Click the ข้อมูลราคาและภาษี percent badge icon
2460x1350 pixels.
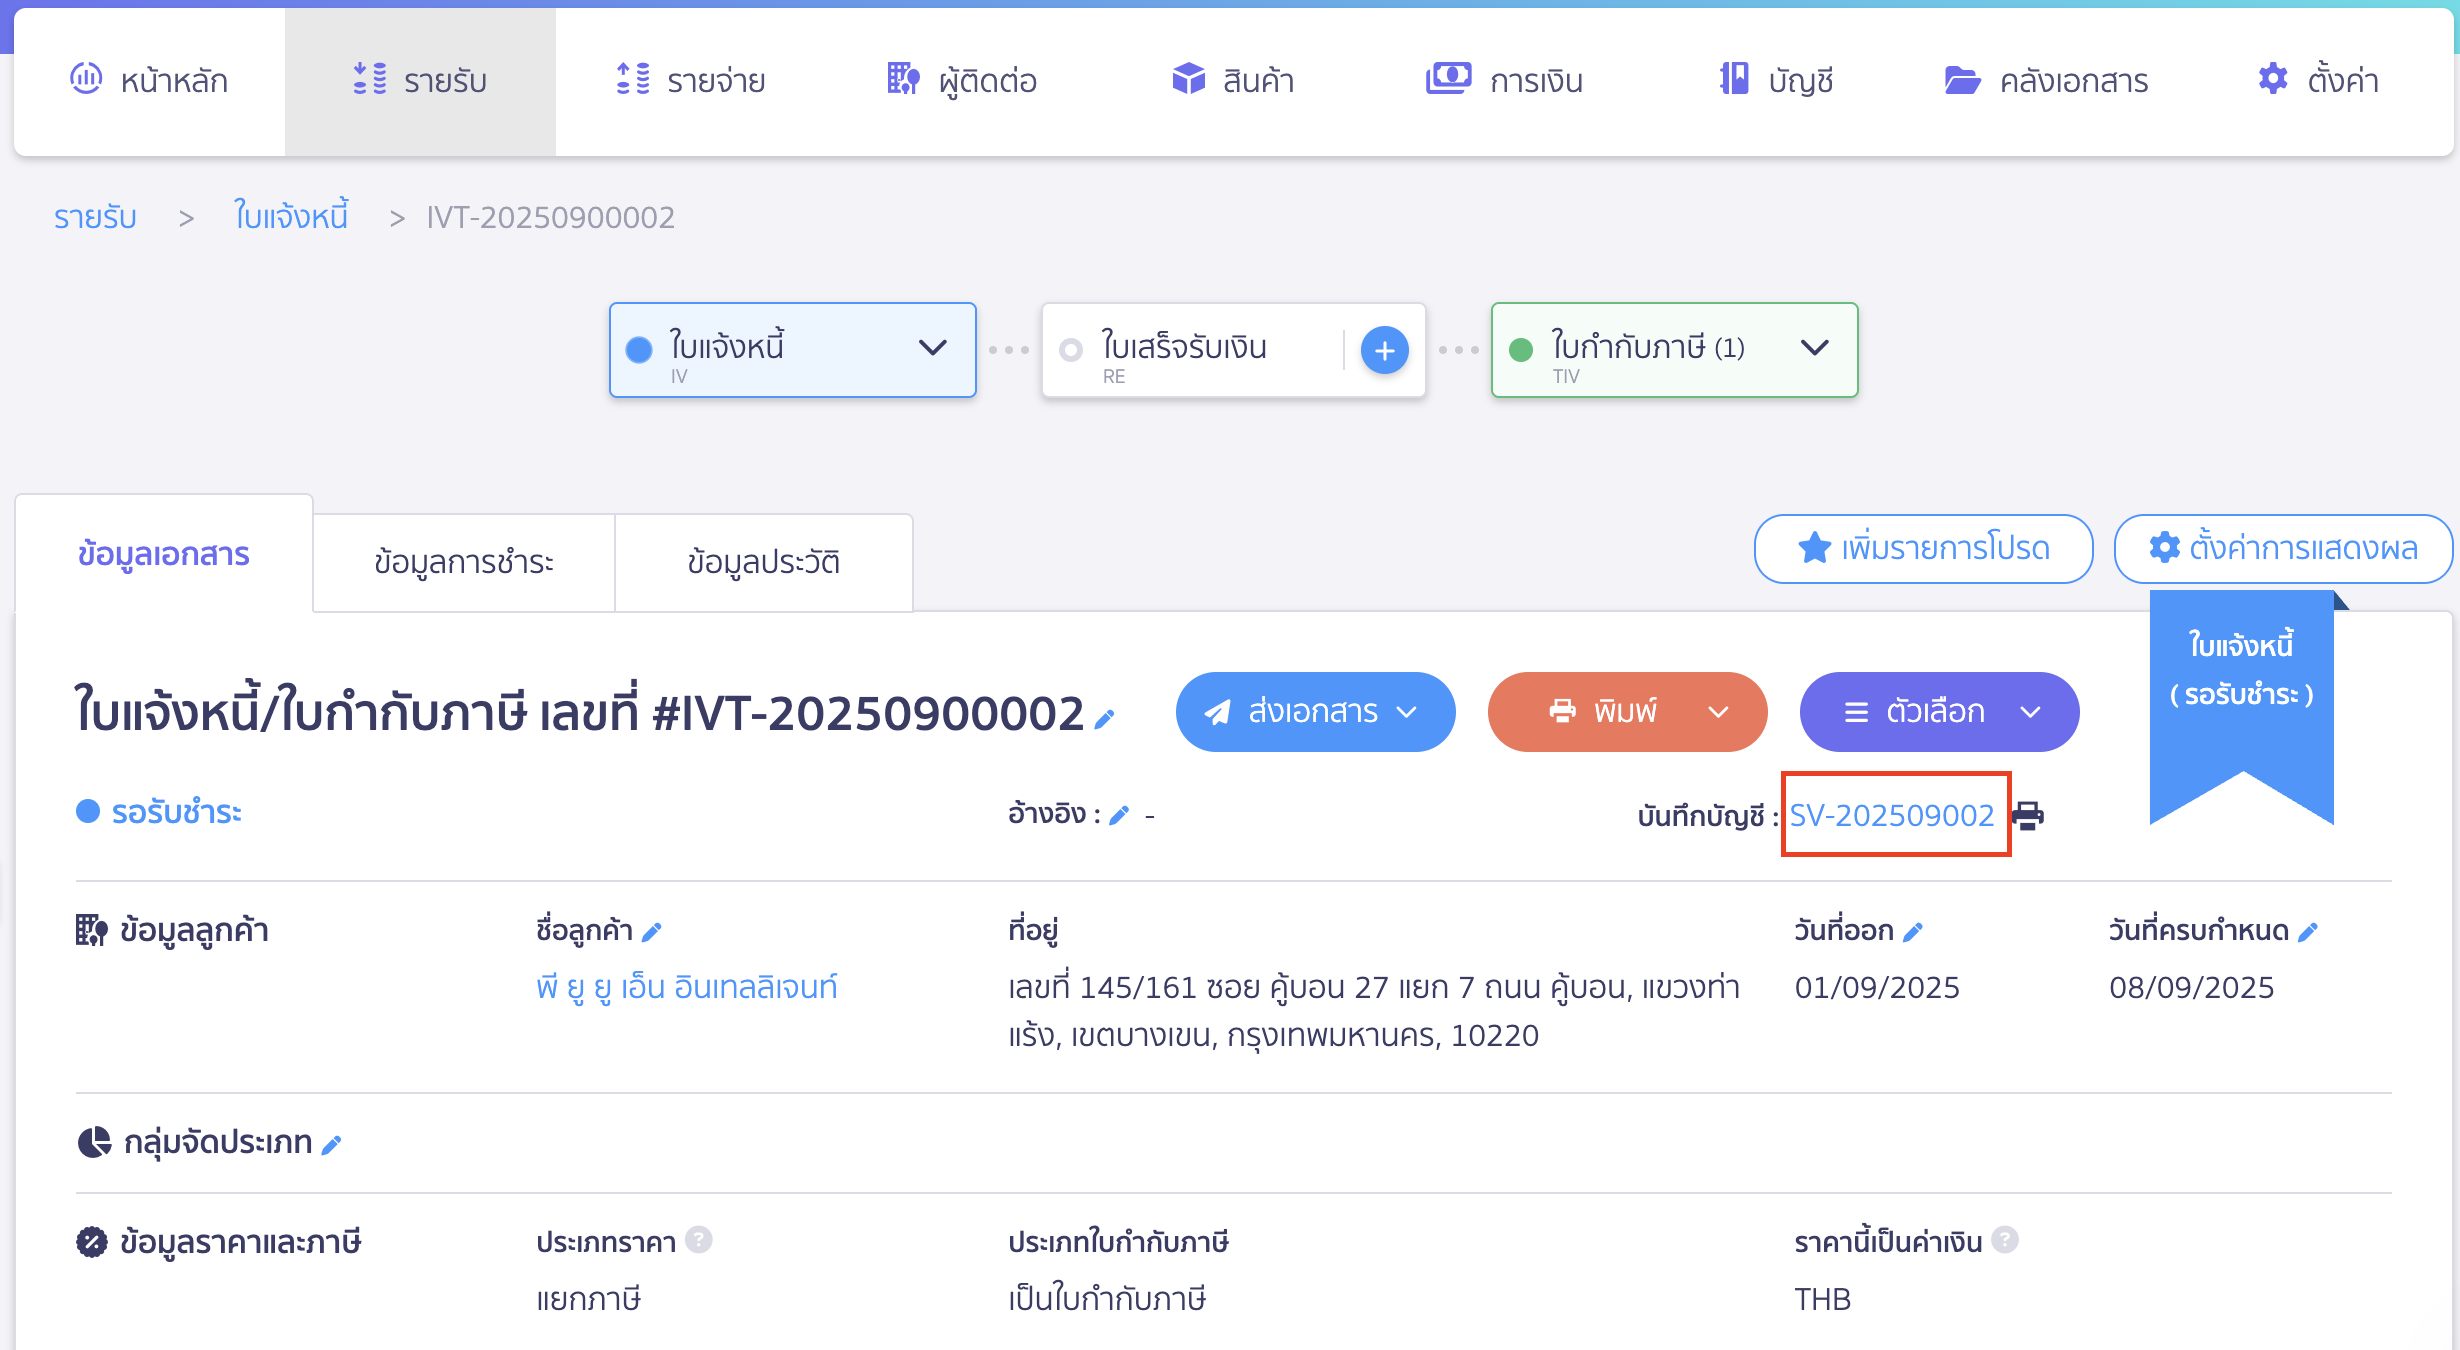92,1242
